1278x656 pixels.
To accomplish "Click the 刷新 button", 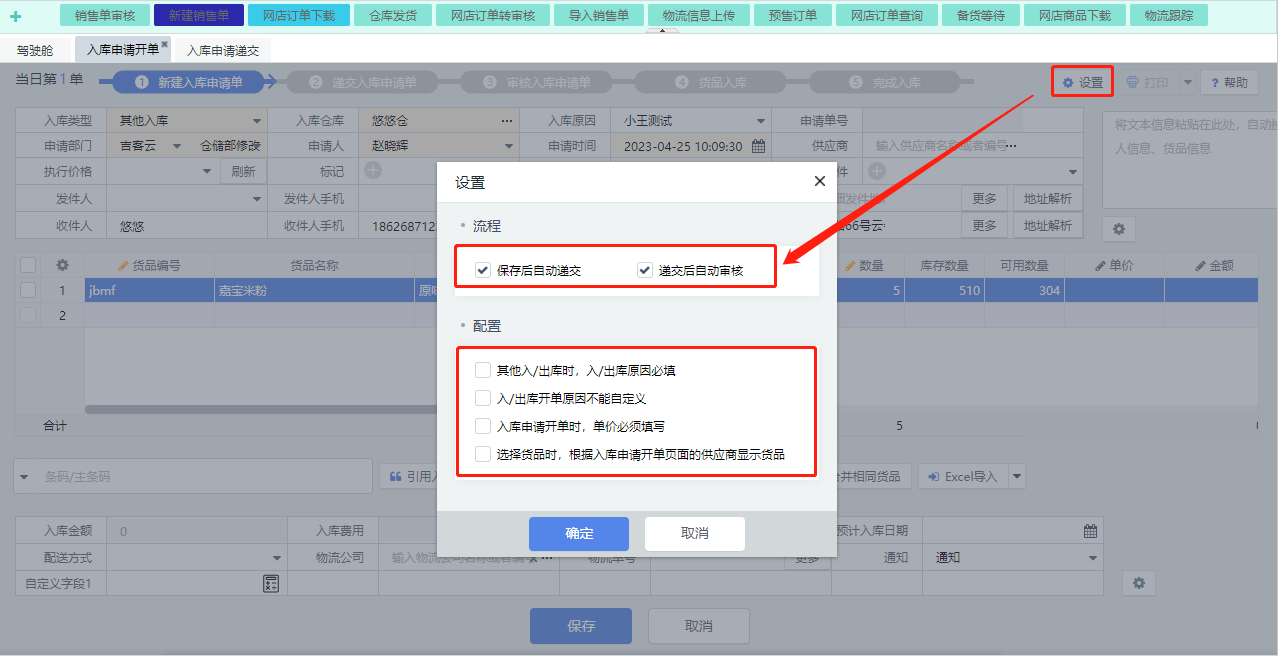I will pyautogui.click(x=243, y=171).
